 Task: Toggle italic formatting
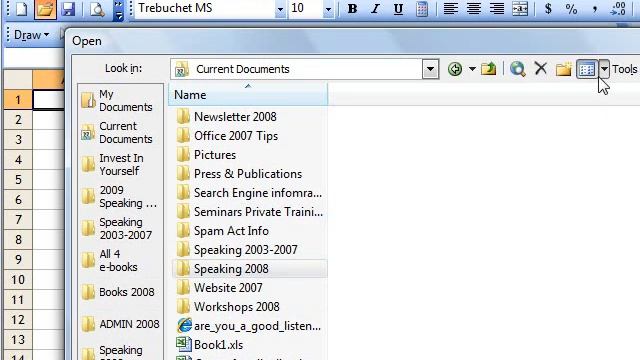click(x=375, y=9)
